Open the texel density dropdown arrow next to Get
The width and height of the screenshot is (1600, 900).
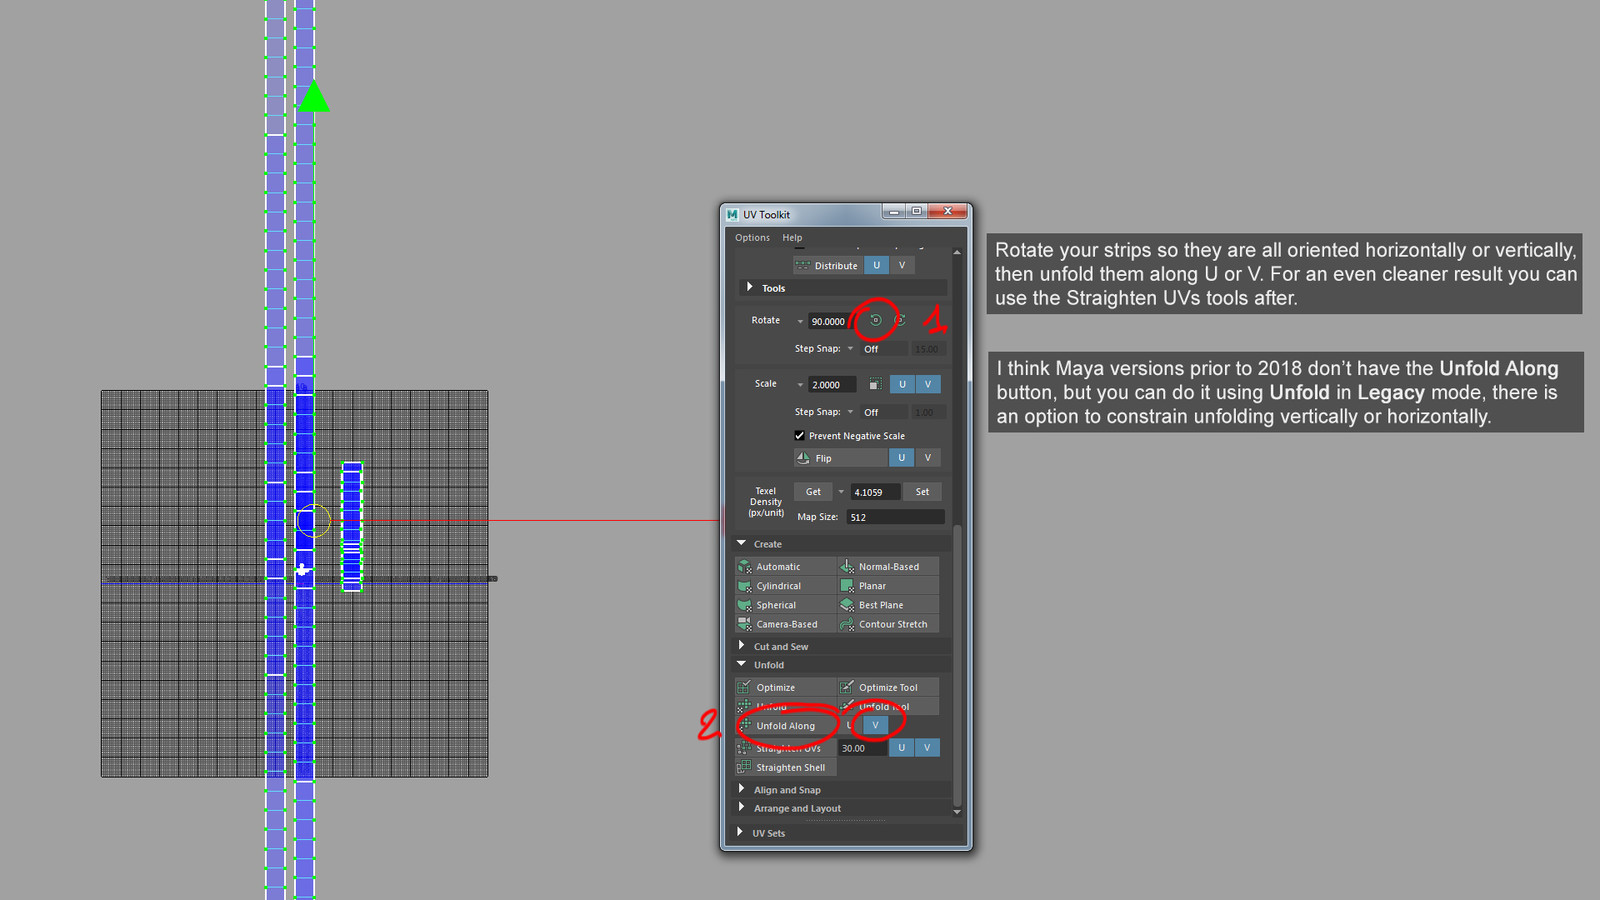click(841, 492)
